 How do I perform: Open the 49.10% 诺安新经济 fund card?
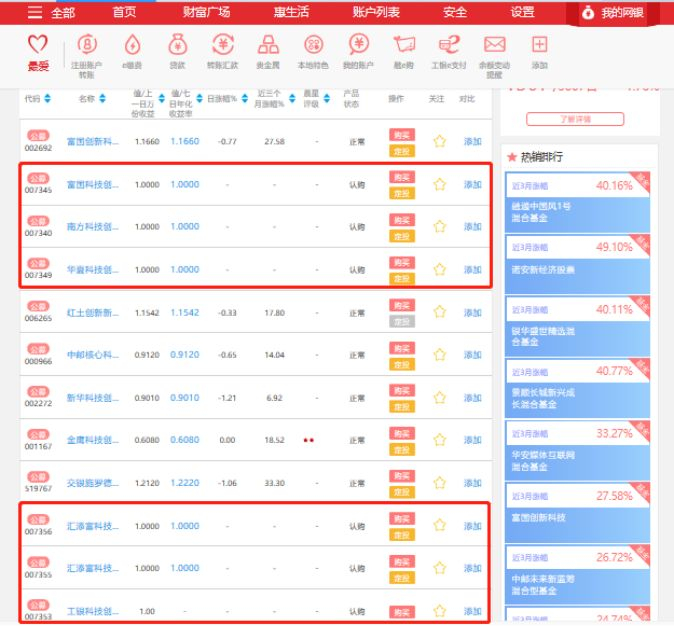click(577, 264)
